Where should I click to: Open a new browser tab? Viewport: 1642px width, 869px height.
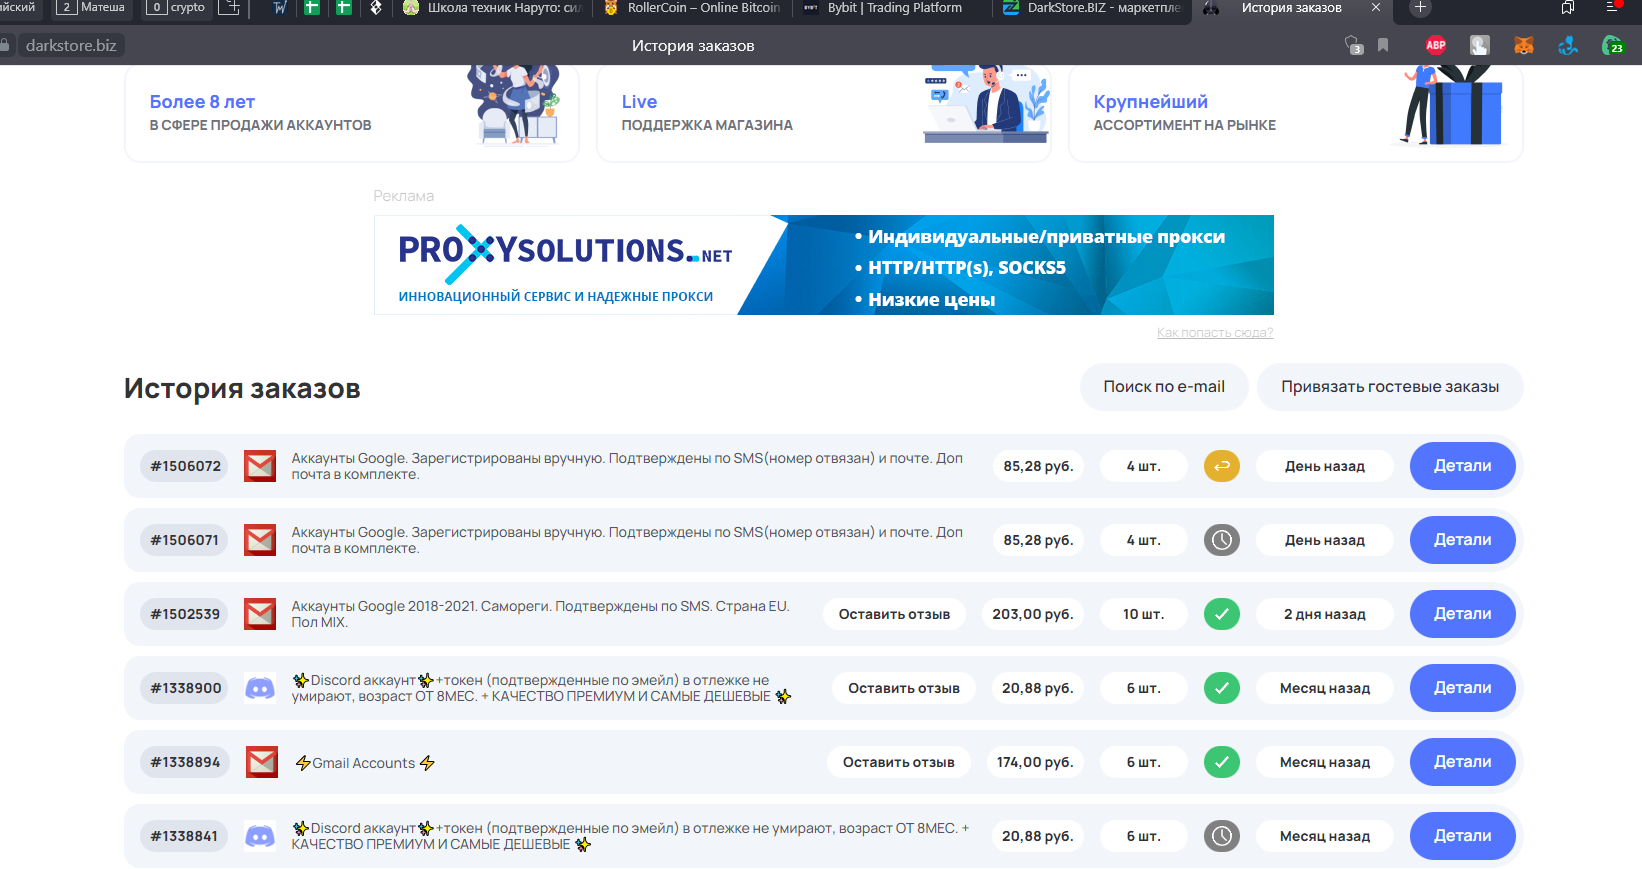(x=1420, y=8)
